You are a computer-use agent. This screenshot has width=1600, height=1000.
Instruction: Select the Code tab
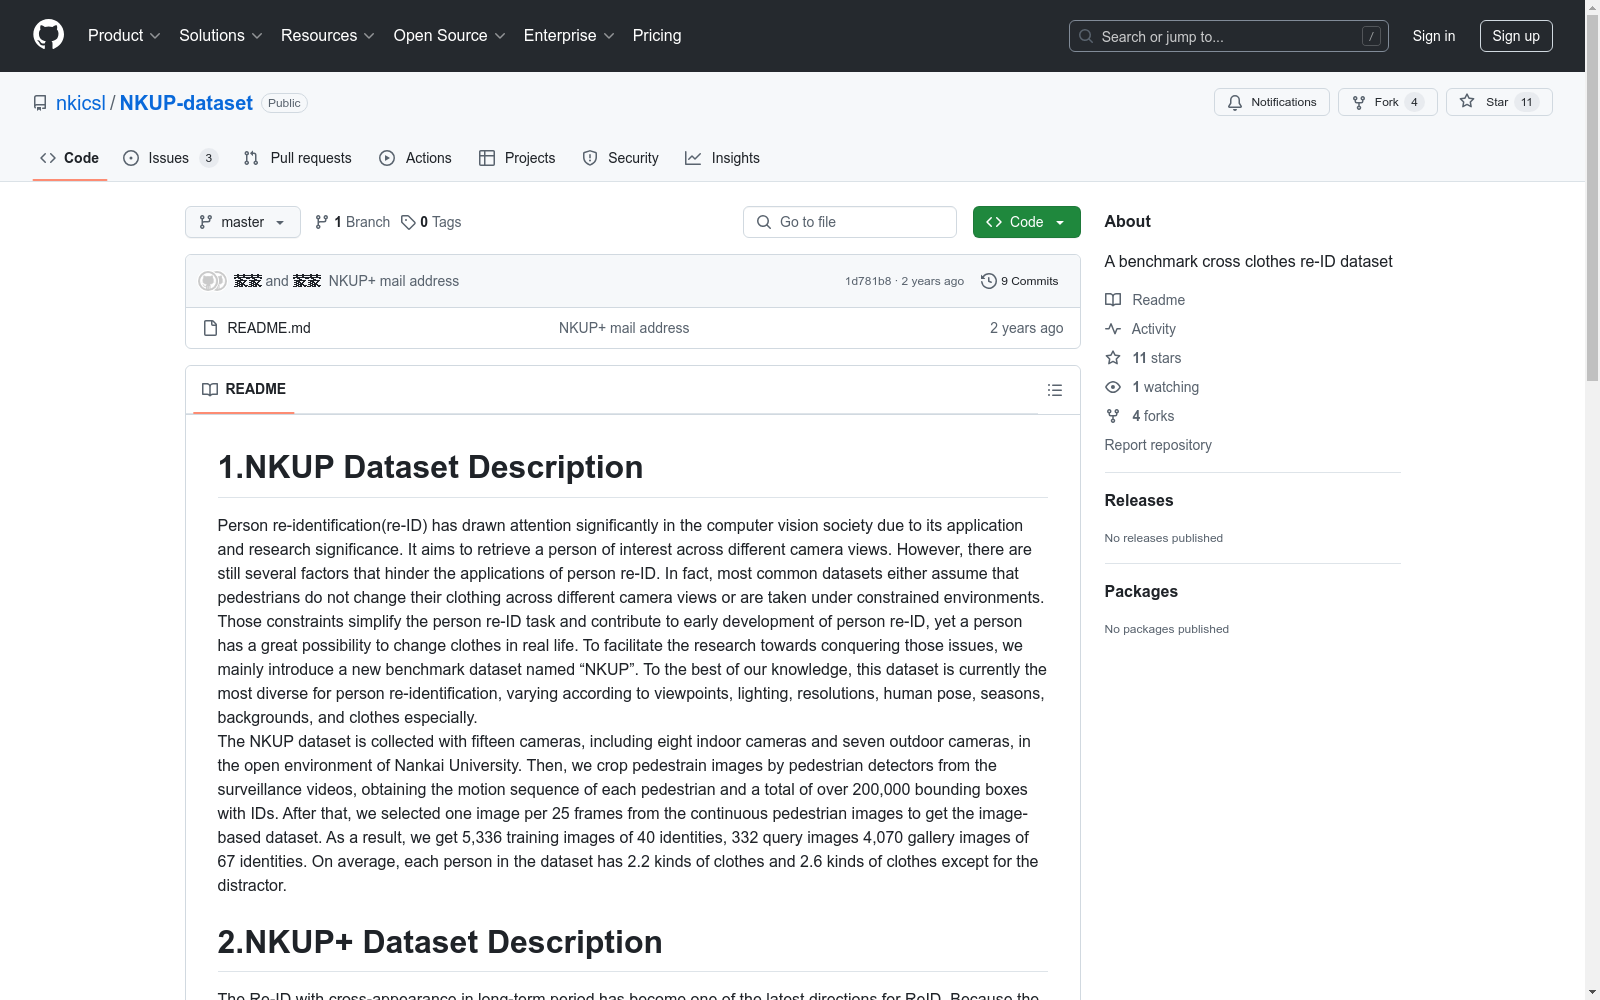[70, 158]
